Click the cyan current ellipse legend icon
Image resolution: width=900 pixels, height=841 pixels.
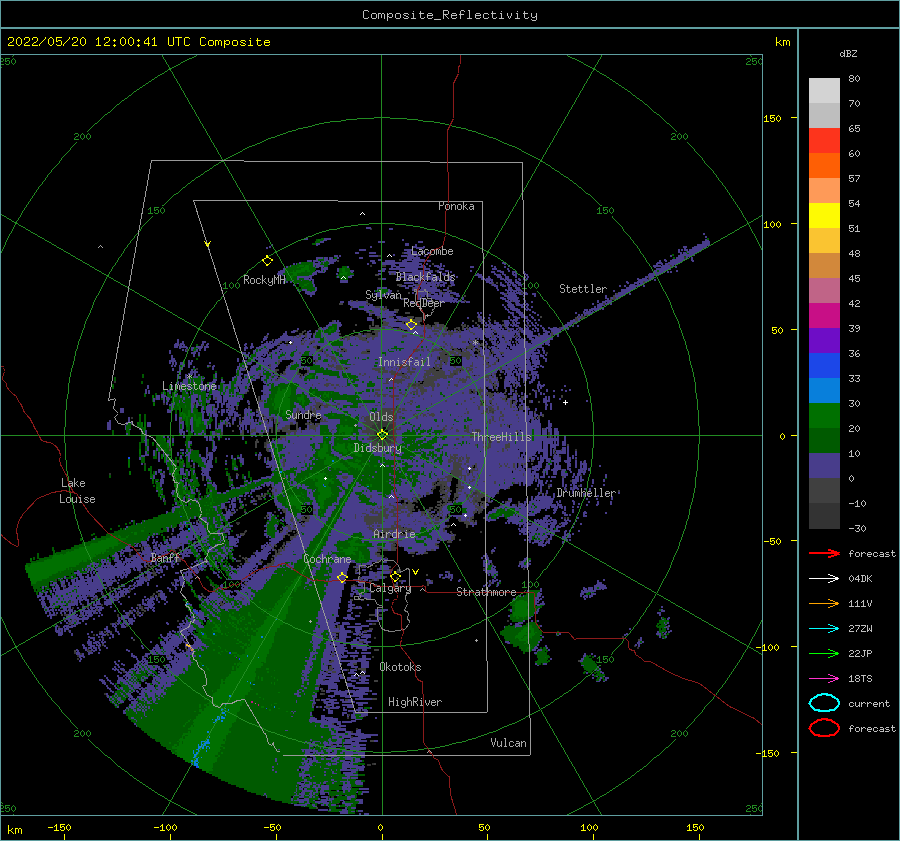(x=824, y=703)
